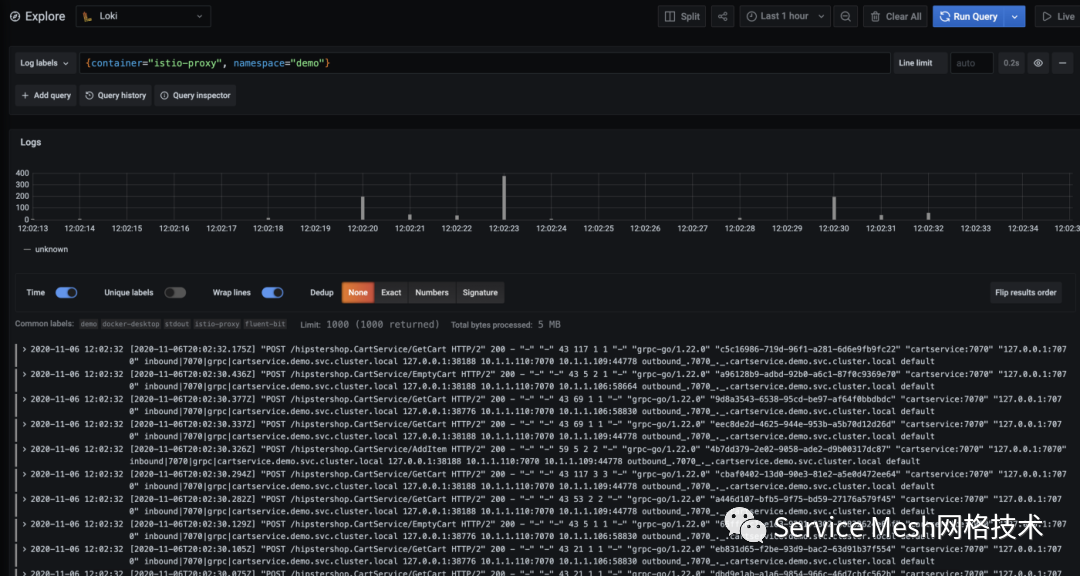Click the demo common label tag
Image resolution: width=1080 pixels, height=576 pixels.
[89, 324]
